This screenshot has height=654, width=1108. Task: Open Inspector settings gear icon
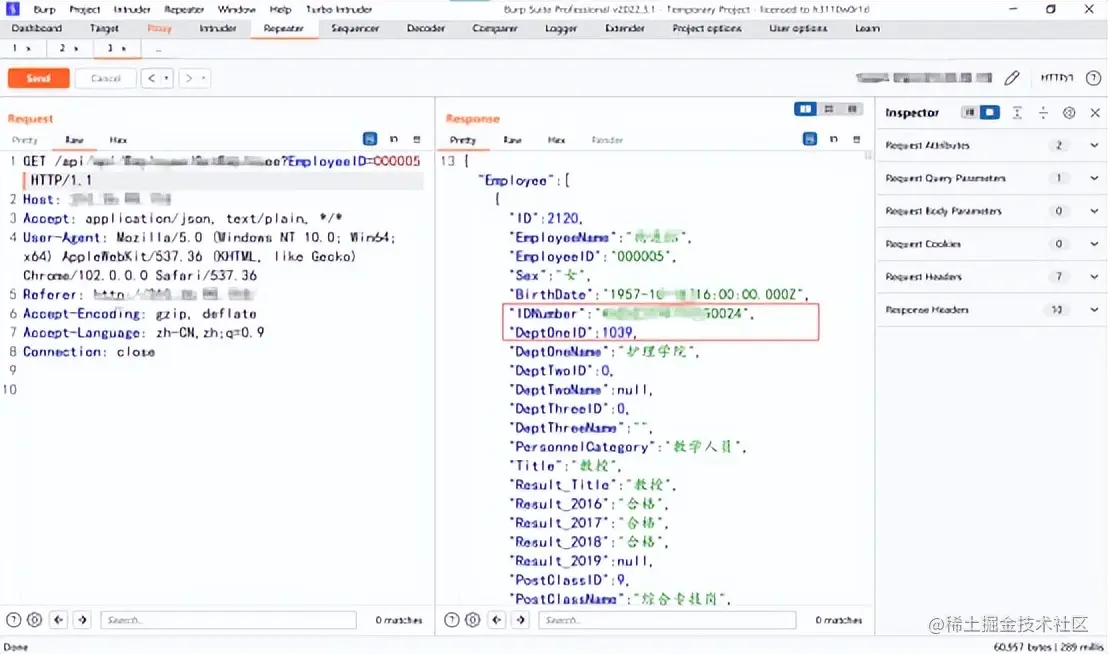click(x=1069, y=112)
